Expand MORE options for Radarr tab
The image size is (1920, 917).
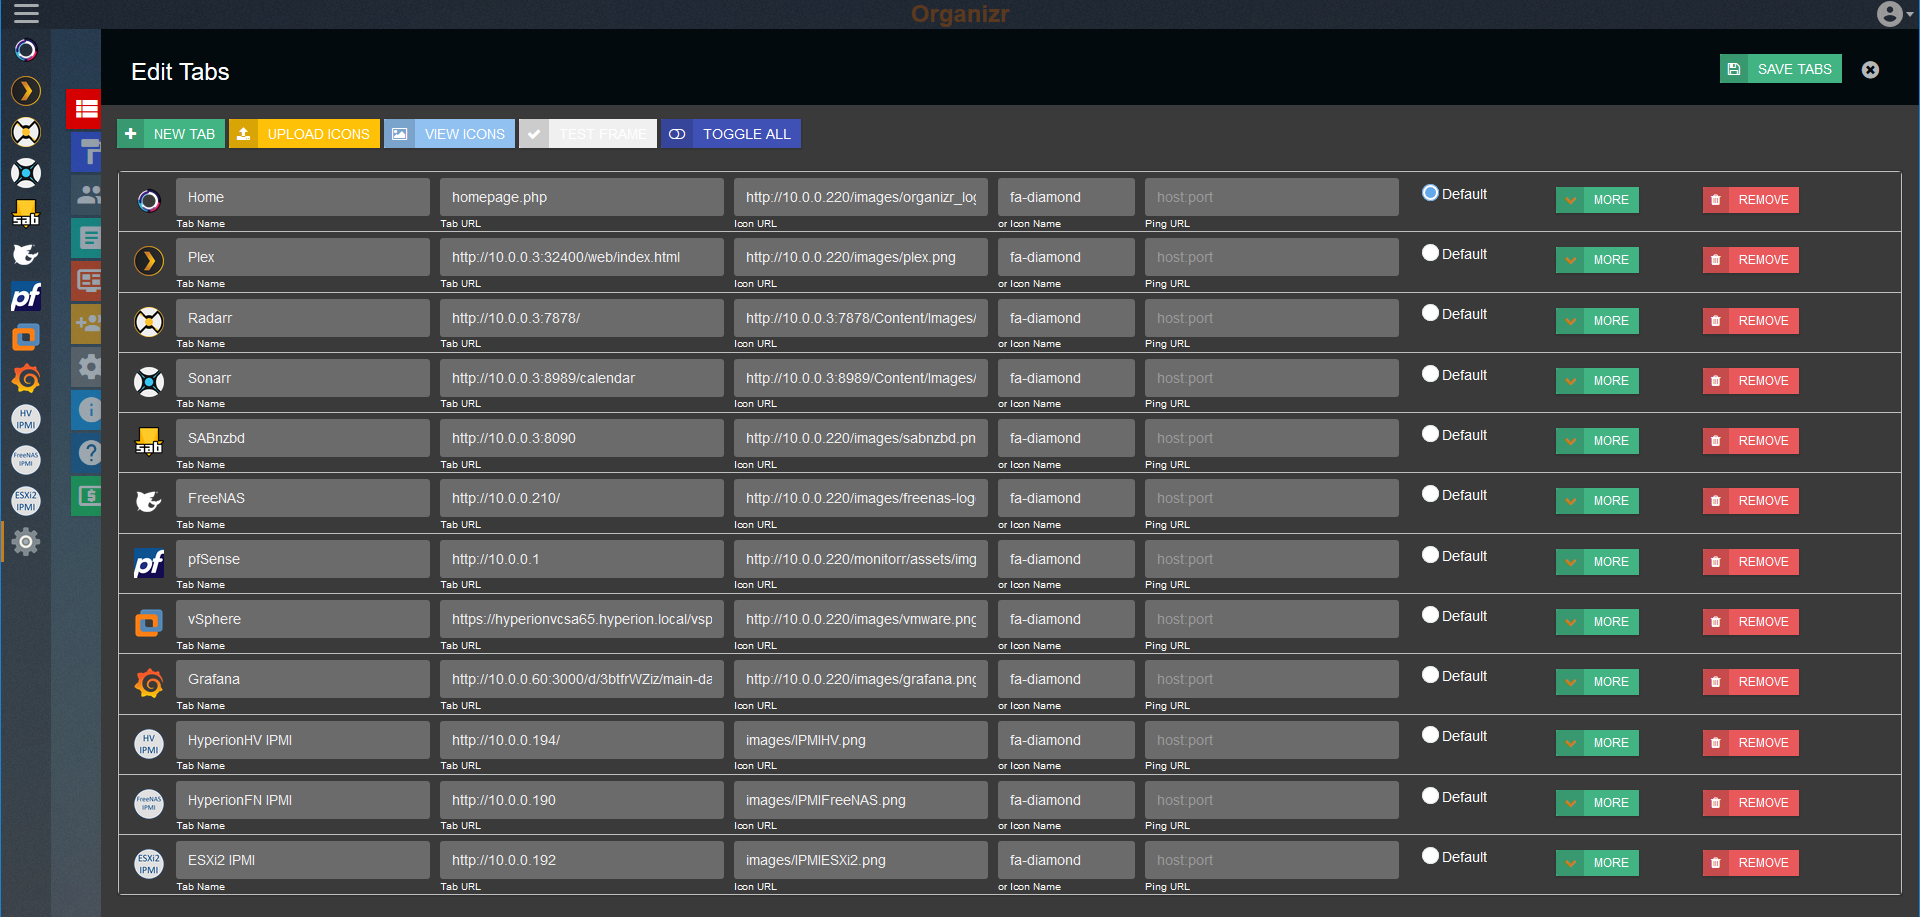click(1597, 321)
